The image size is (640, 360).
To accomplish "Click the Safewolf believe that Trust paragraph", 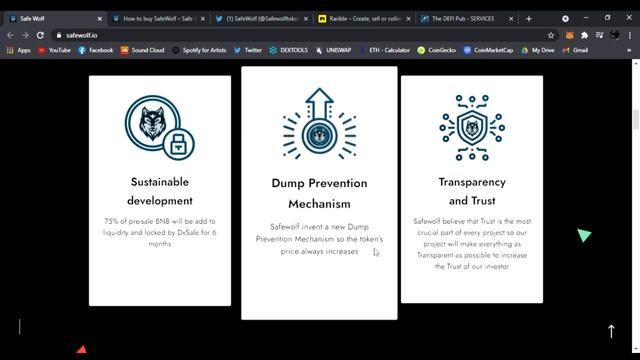I will (472, 244).
